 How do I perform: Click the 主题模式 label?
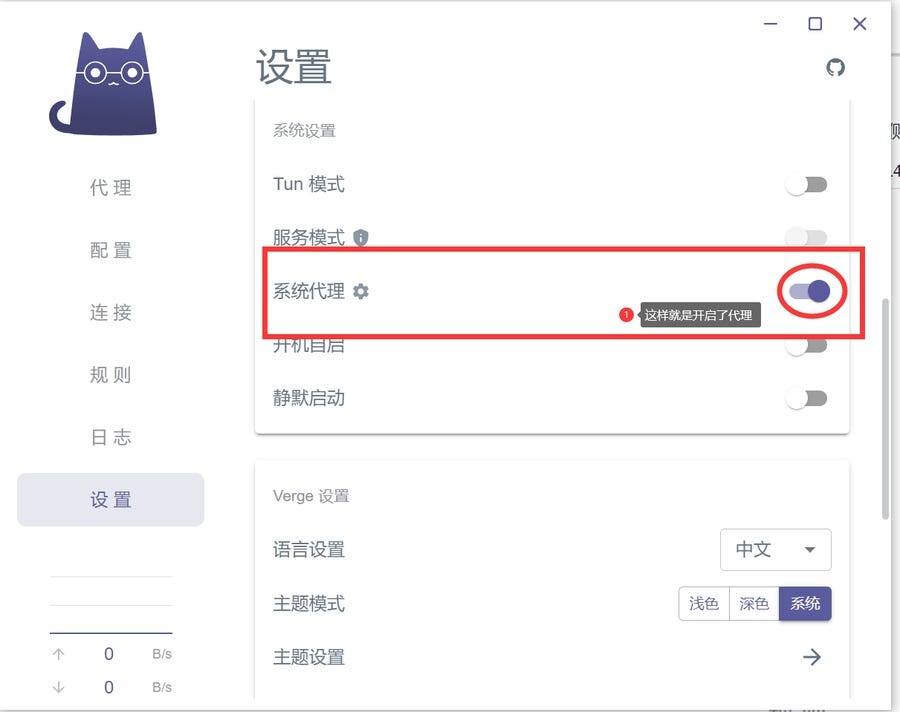[x=309, y=603]
